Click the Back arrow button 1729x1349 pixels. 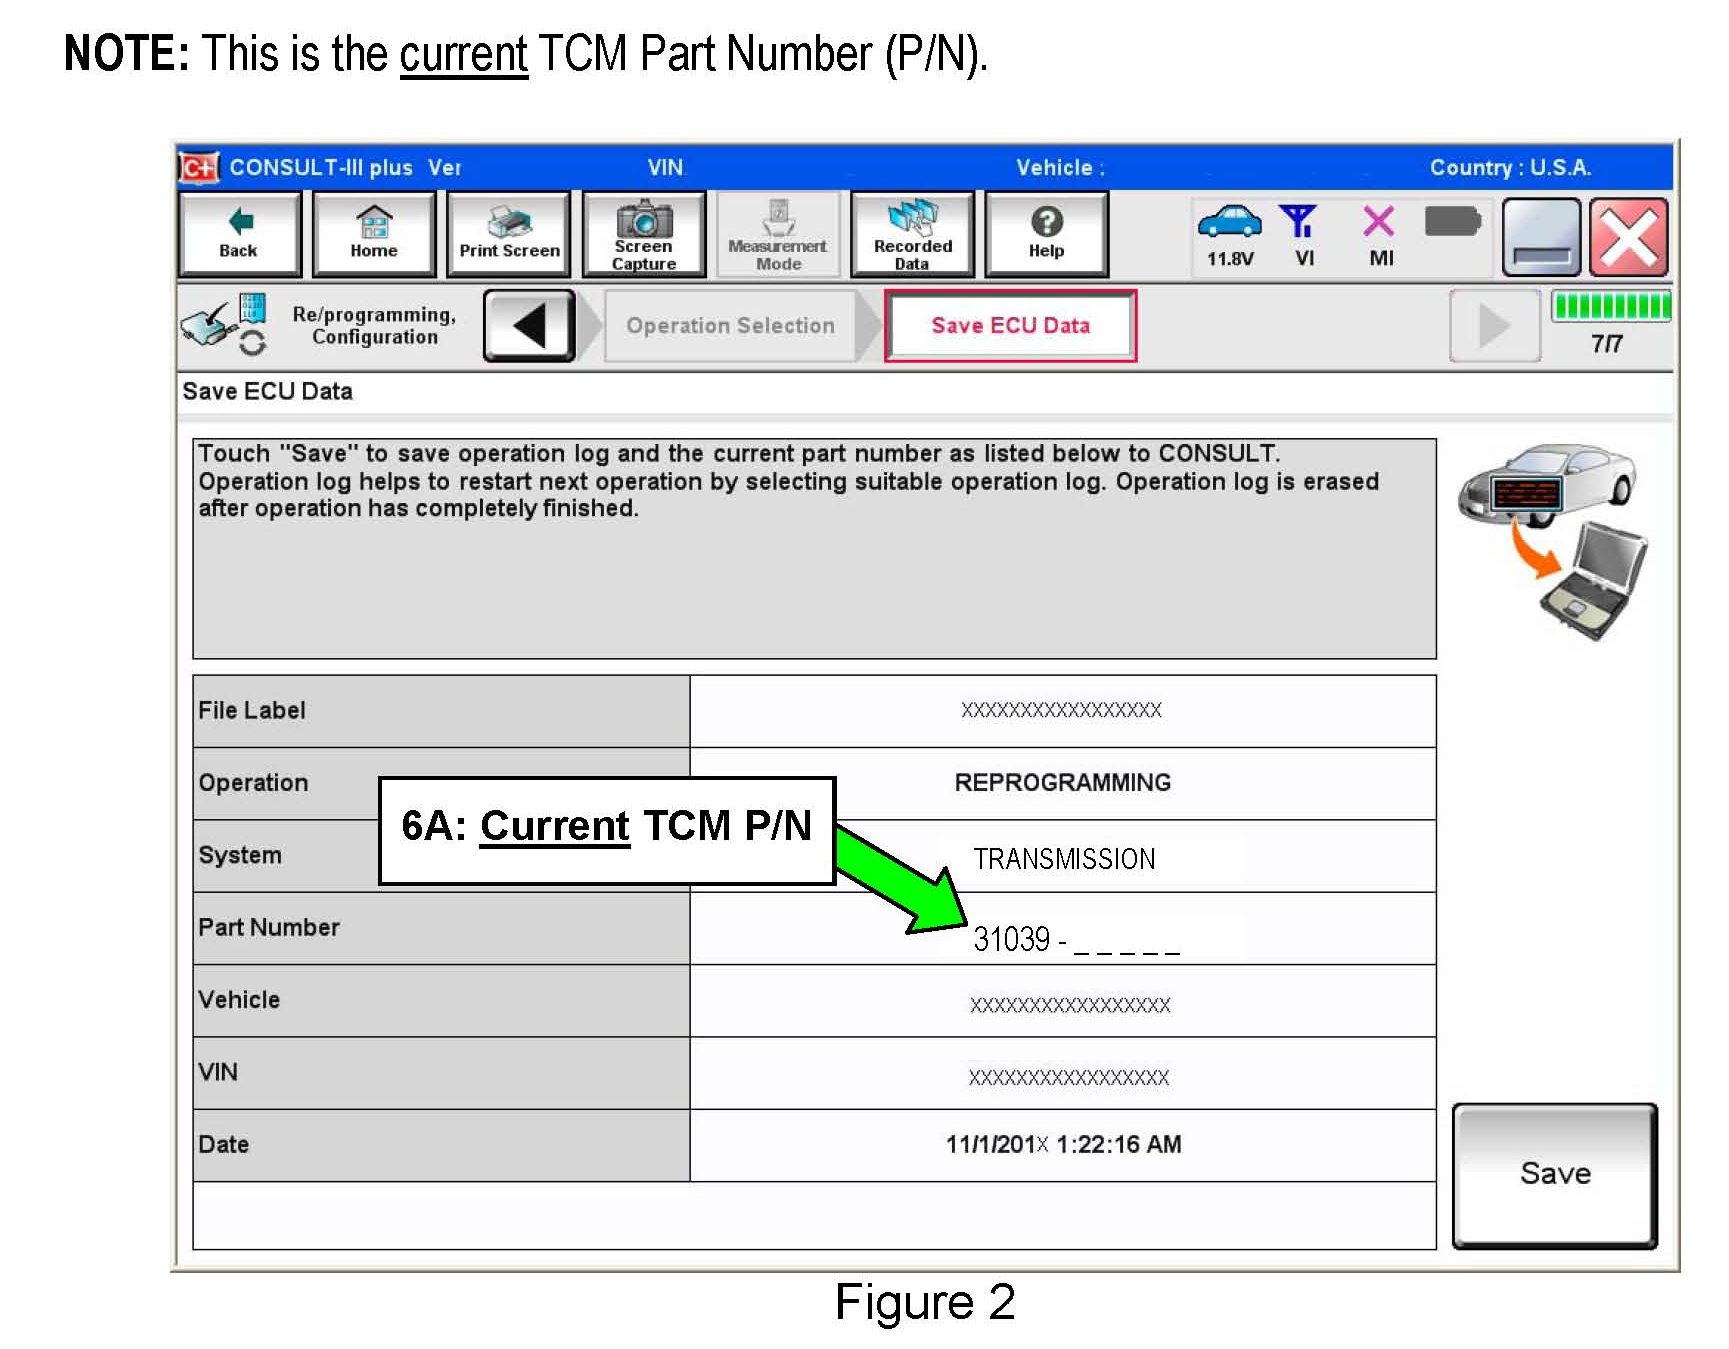click(x=239, y=234)
